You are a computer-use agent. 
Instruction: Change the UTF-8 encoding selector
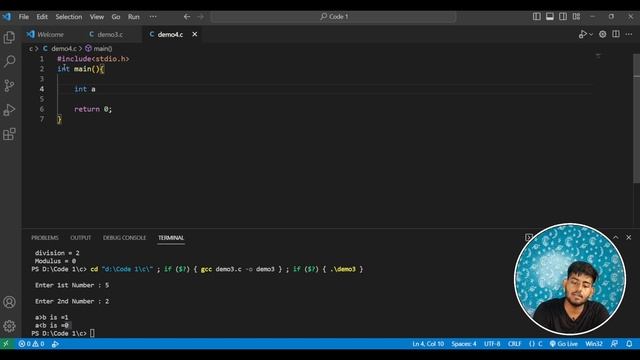tap(492, 344)
